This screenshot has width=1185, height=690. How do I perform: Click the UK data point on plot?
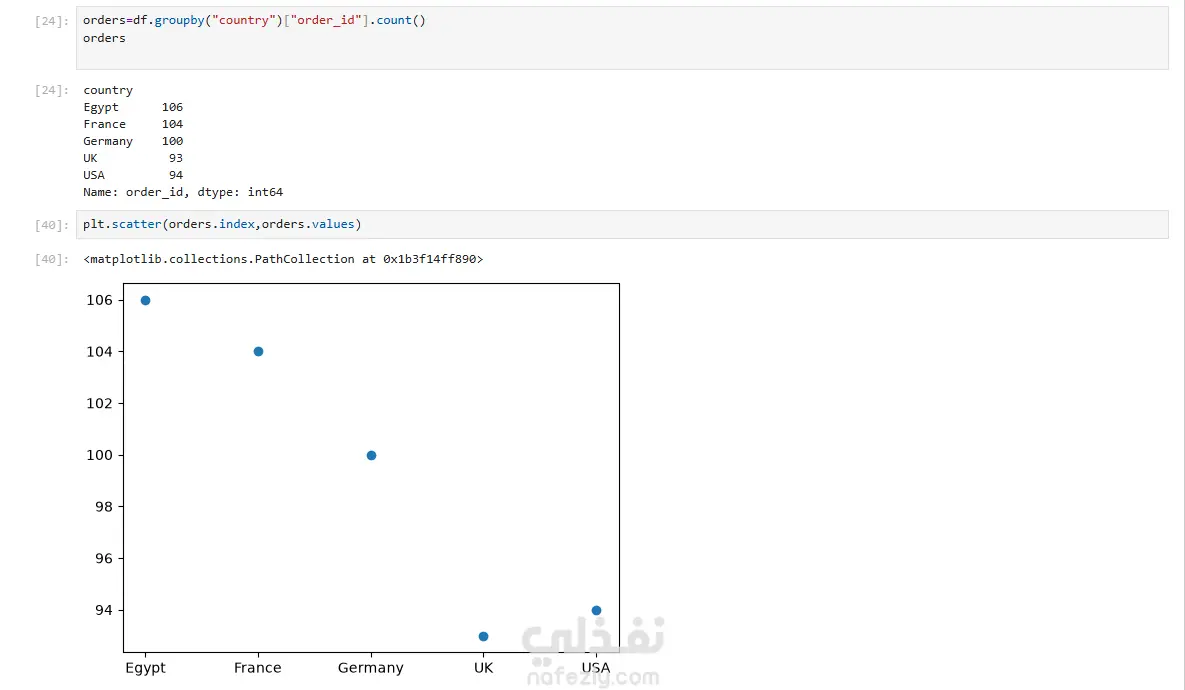(484, 636)
